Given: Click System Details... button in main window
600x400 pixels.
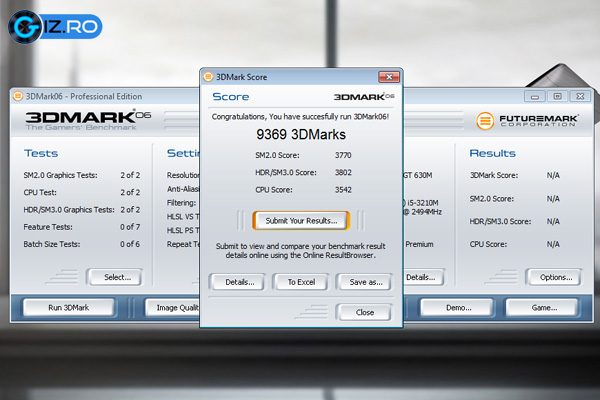Looking at the screenshot, I should pyautogui.click(x=423, y=277).
